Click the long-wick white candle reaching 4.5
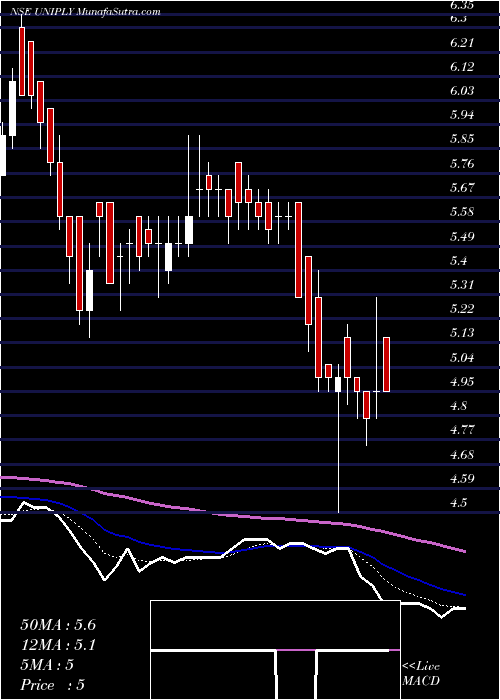This screenshot has width=500, height=700. coord(338,438)
